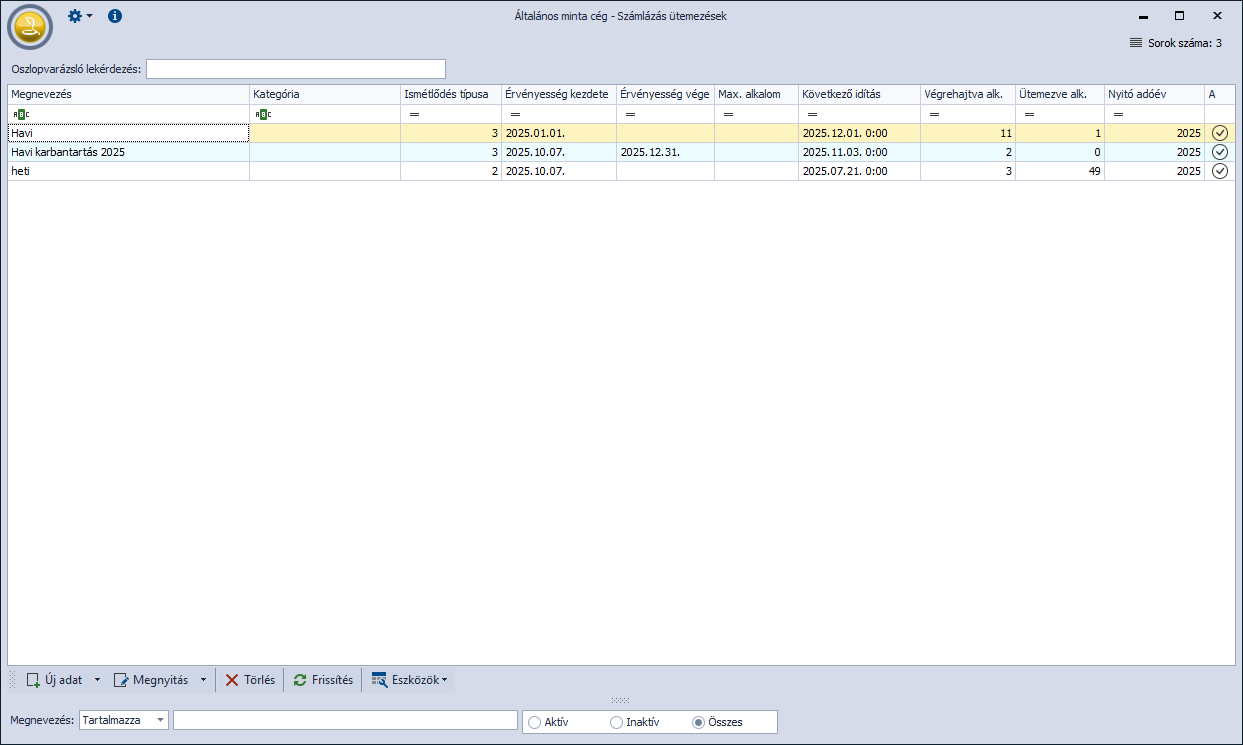Screen dimensions: 1243x745
Task: Click the blue info icon
Action: [x=115, y=16]
